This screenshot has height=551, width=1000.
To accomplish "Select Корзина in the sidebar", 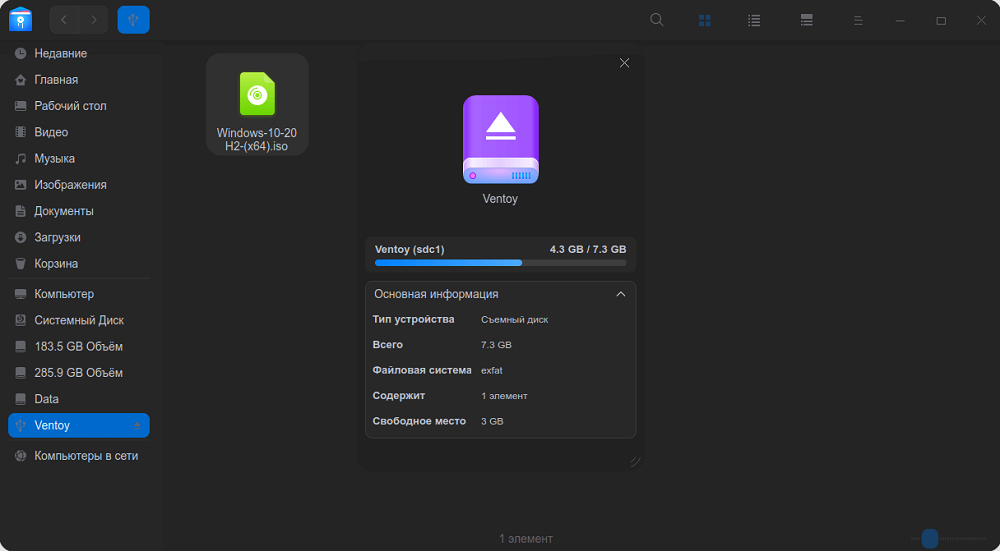I will tap(55, 263).
